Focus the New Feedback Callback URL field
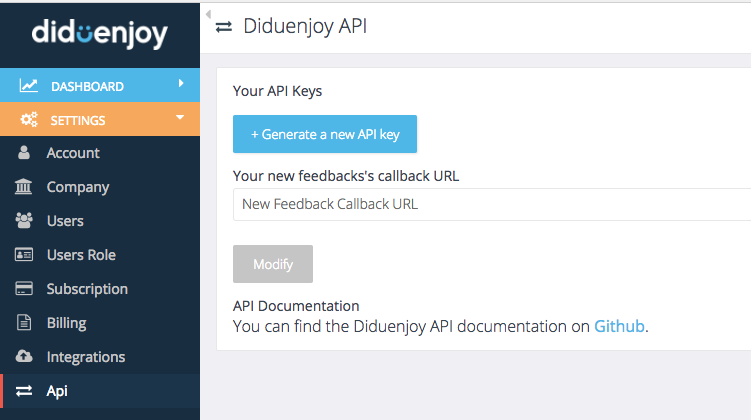The image size is (751, 420). click(x=492, y=204)
